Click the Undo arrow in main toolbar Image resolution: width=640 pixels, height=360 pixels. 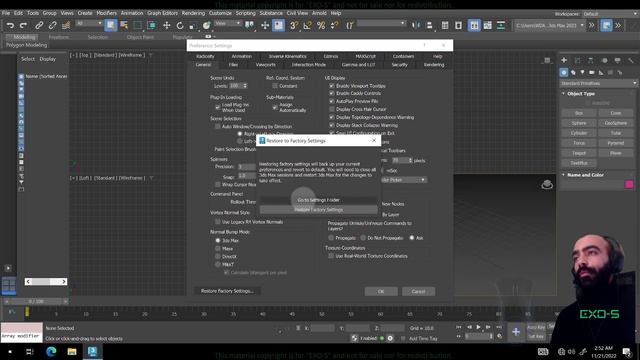(x=10, y=25)
